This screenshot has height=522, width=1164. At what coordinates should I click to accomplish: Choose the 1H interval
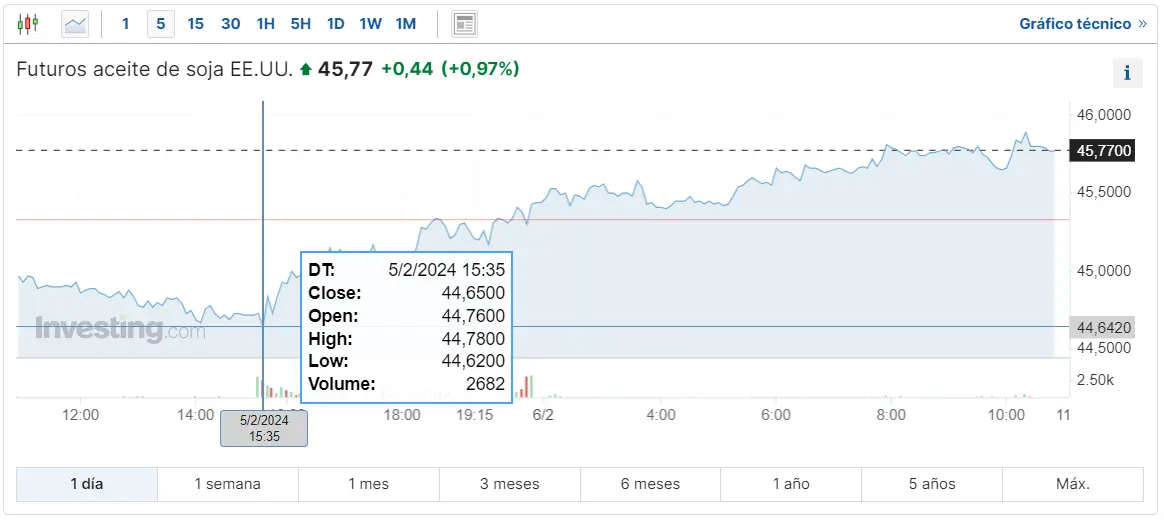point(265,23)
